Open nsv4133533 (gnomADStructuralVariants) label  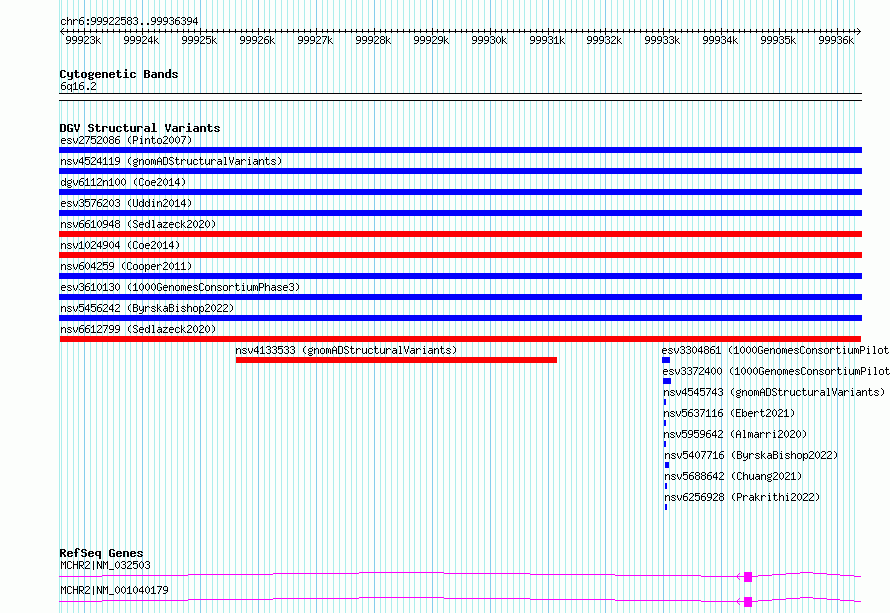(346, 350)
